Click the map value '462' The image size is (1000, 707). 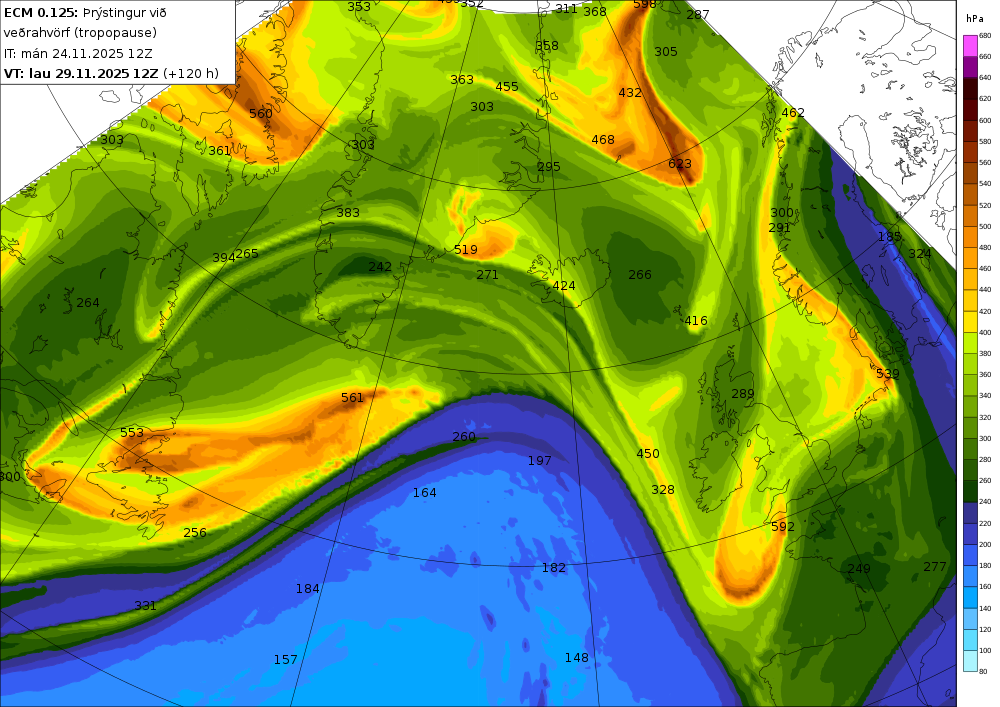tap(793, 113)
